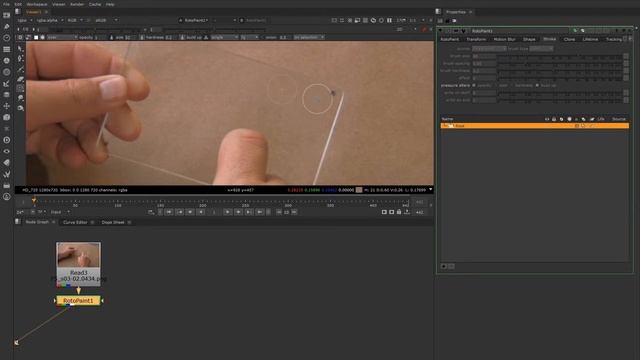The height and width of the screenshot is (360, 640).
Task: Toggle the hardness pressure checkbox
Action: 512,85
